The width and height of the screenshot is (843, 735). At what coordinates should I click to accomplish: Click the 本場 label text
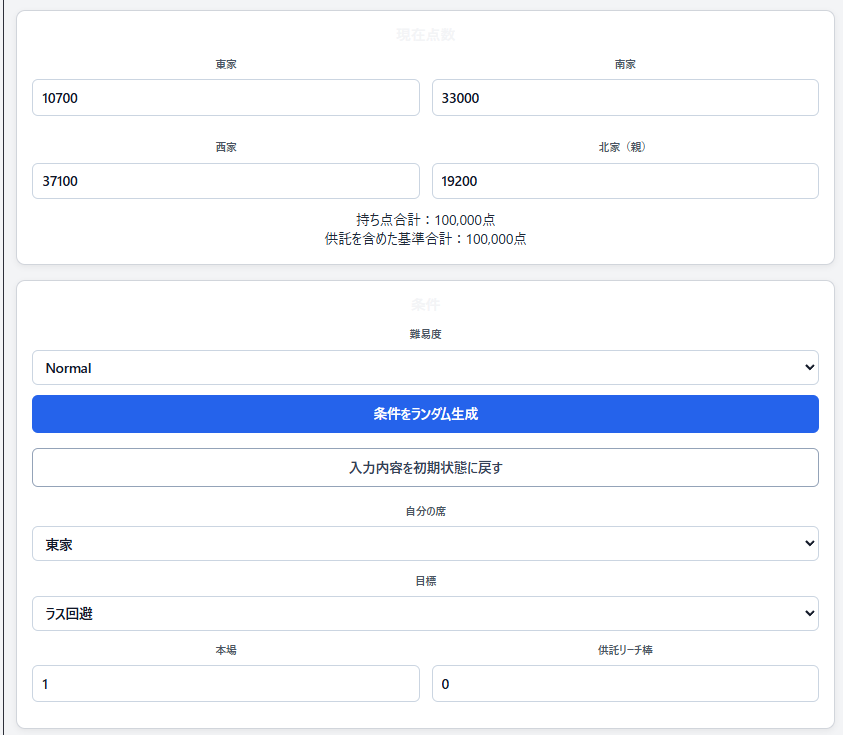click(226, 651)
